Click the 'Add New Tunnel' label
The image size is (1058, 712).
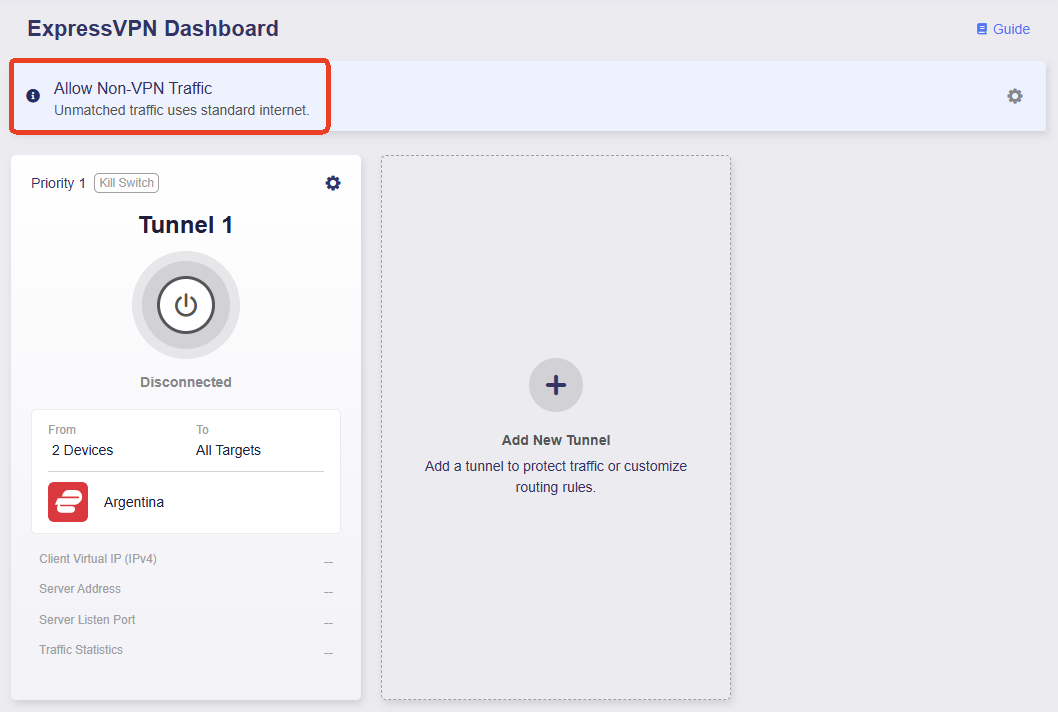pos(555,440)
